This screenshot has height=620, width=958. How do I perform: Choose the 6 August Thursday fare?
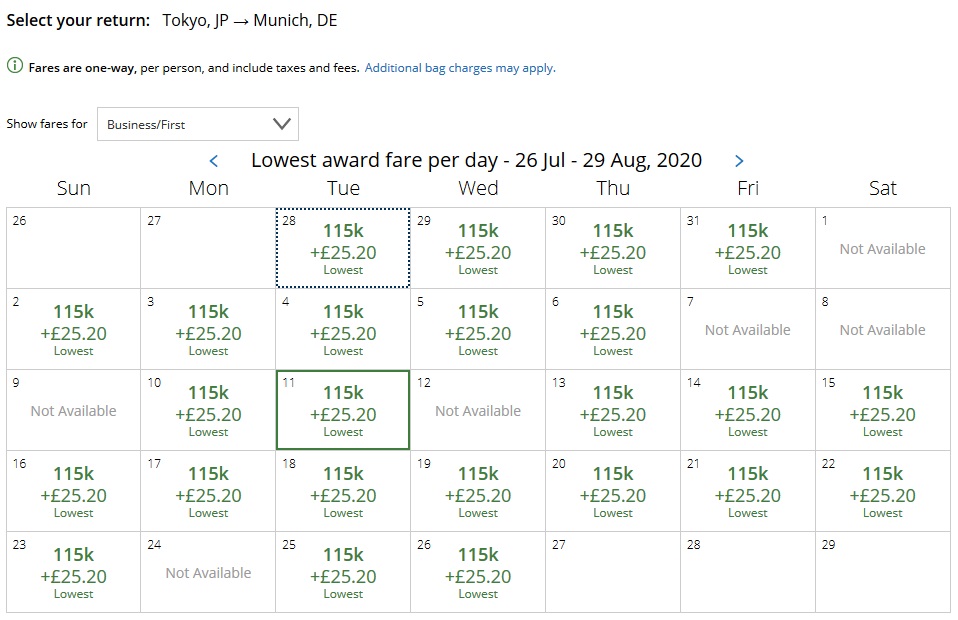pyautogui.click(x=613, y=329)
